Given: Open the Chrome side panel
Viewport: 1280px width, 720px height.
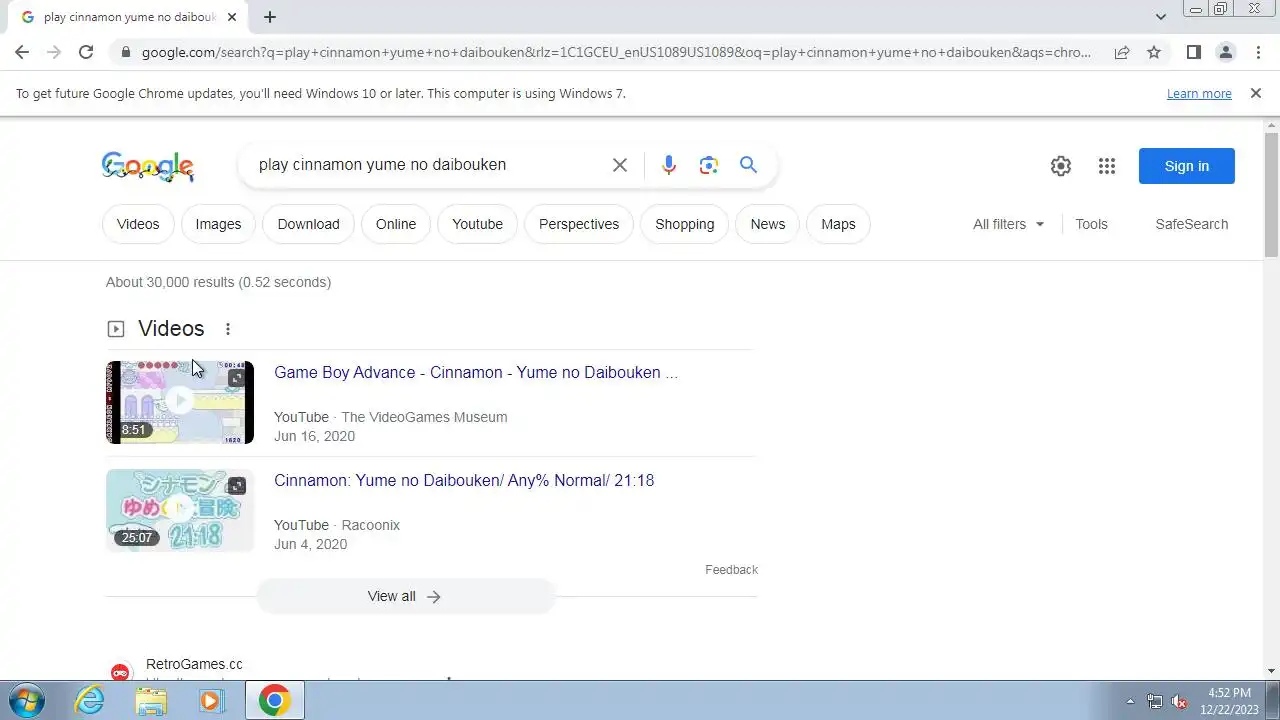Looking at the screenshot, I should coord(1193,52).
